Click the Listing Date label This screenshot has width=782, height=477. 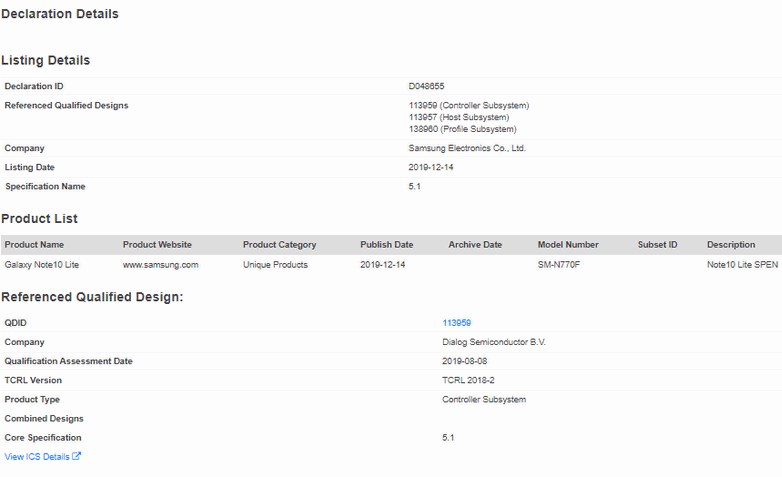point(29,167)
